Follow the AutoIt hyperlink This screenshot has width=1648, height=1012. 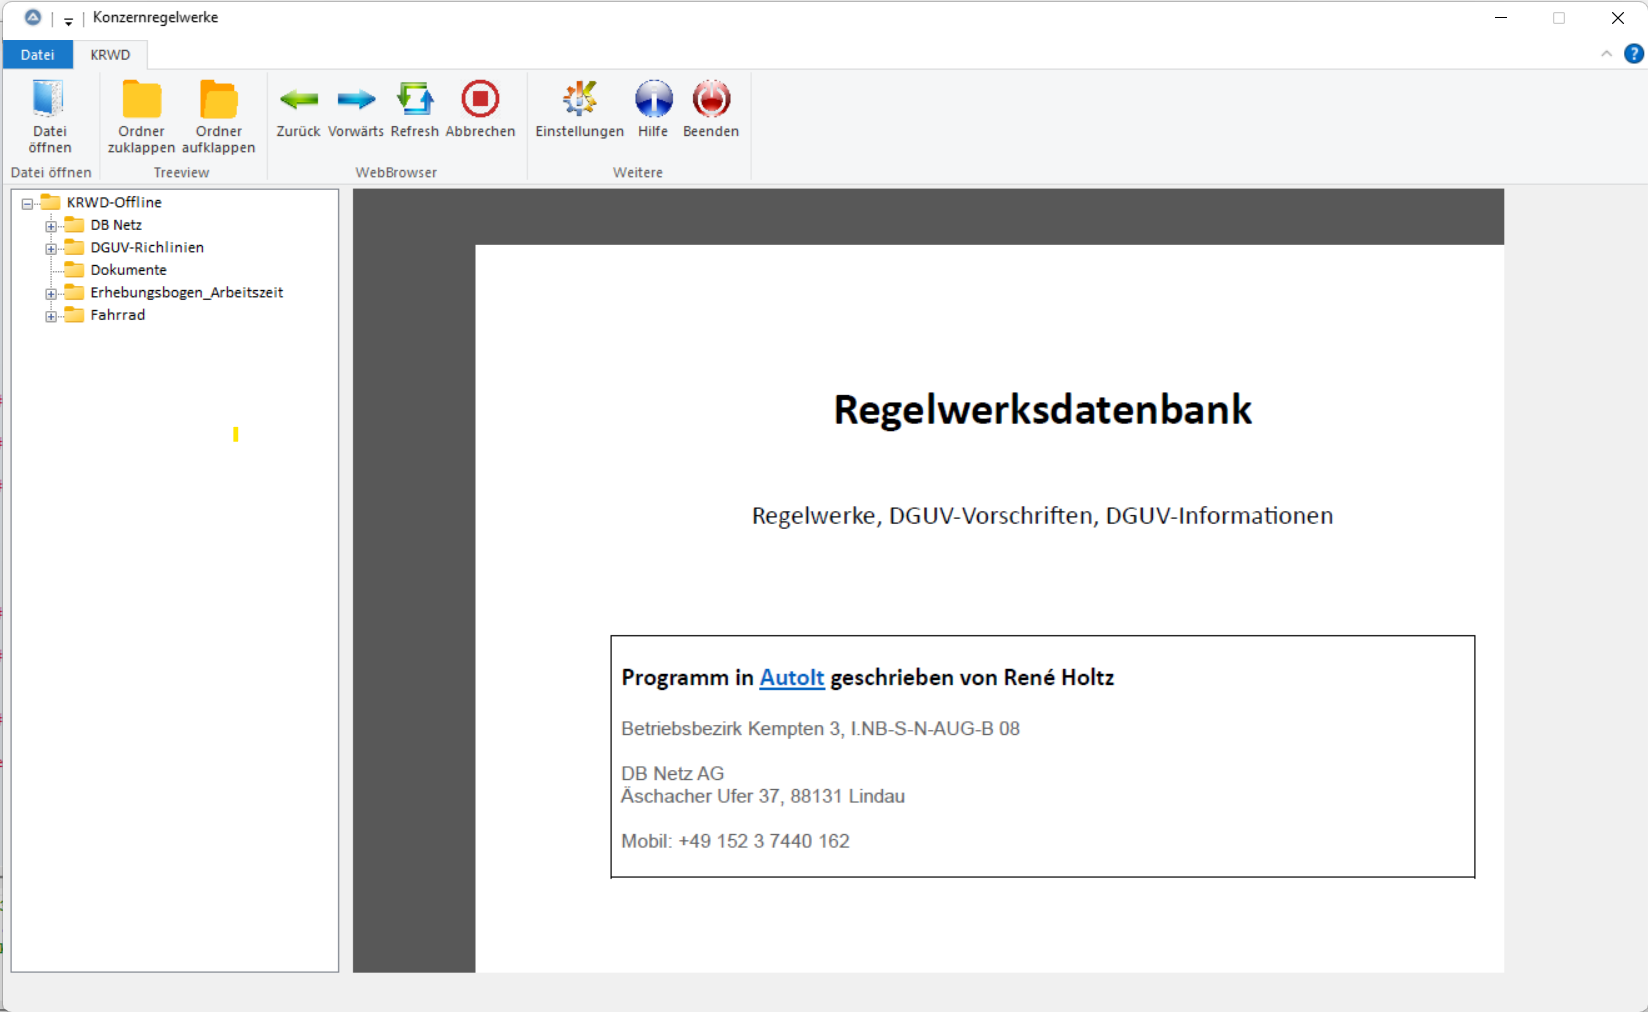tap(791, 678)
